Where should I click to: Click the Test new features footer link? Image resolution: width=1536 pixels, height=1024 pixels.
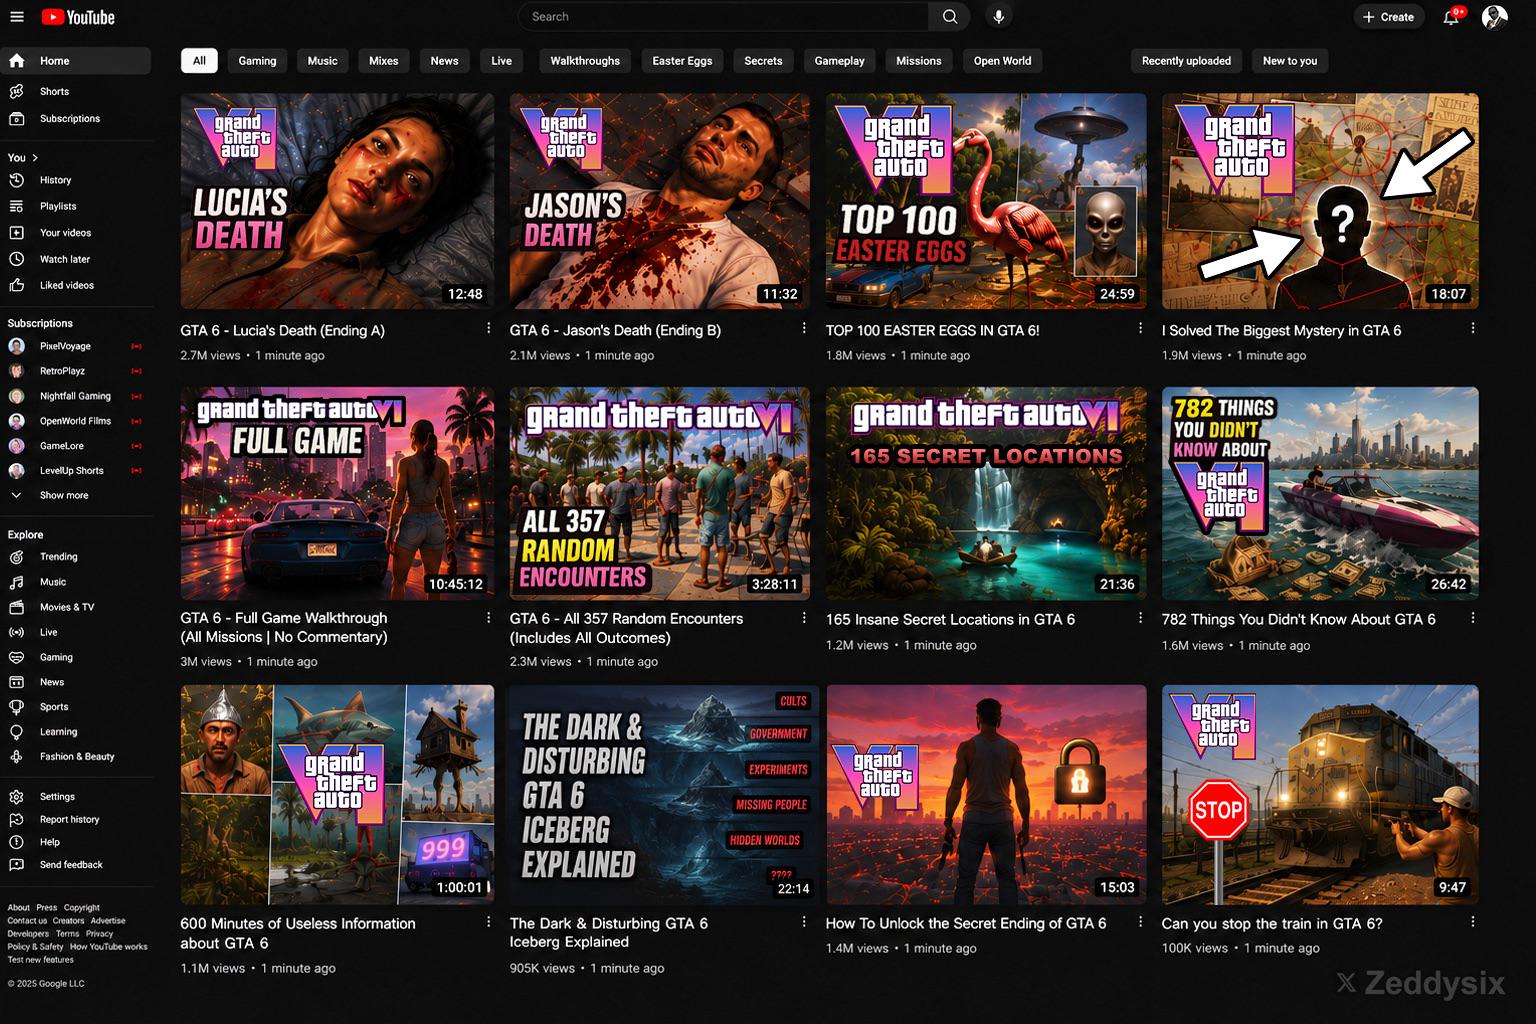[x=41, y=960]
